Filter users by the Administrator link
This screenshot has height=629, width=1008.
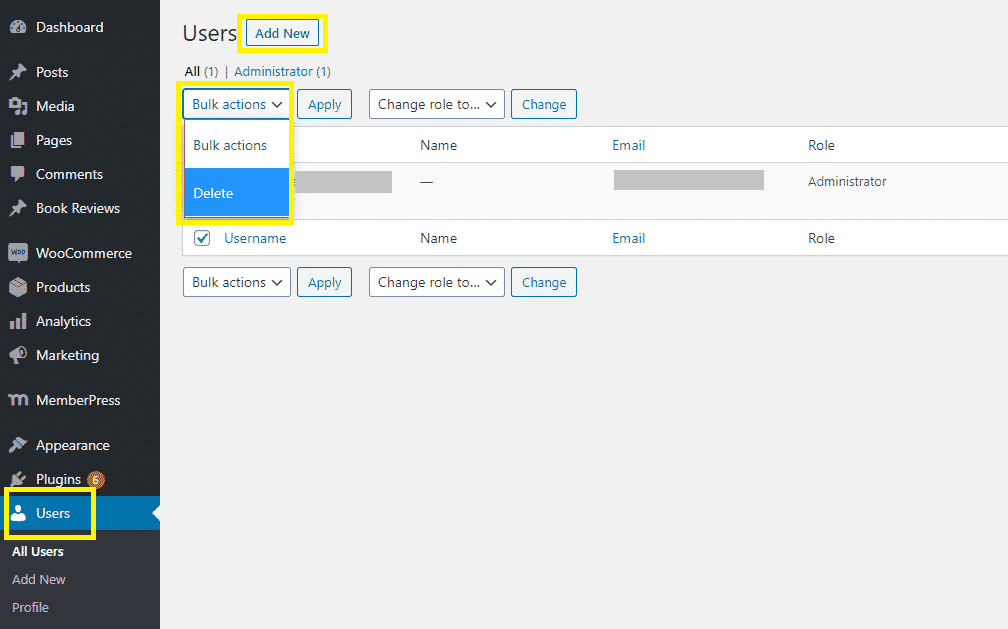point(273,72)
